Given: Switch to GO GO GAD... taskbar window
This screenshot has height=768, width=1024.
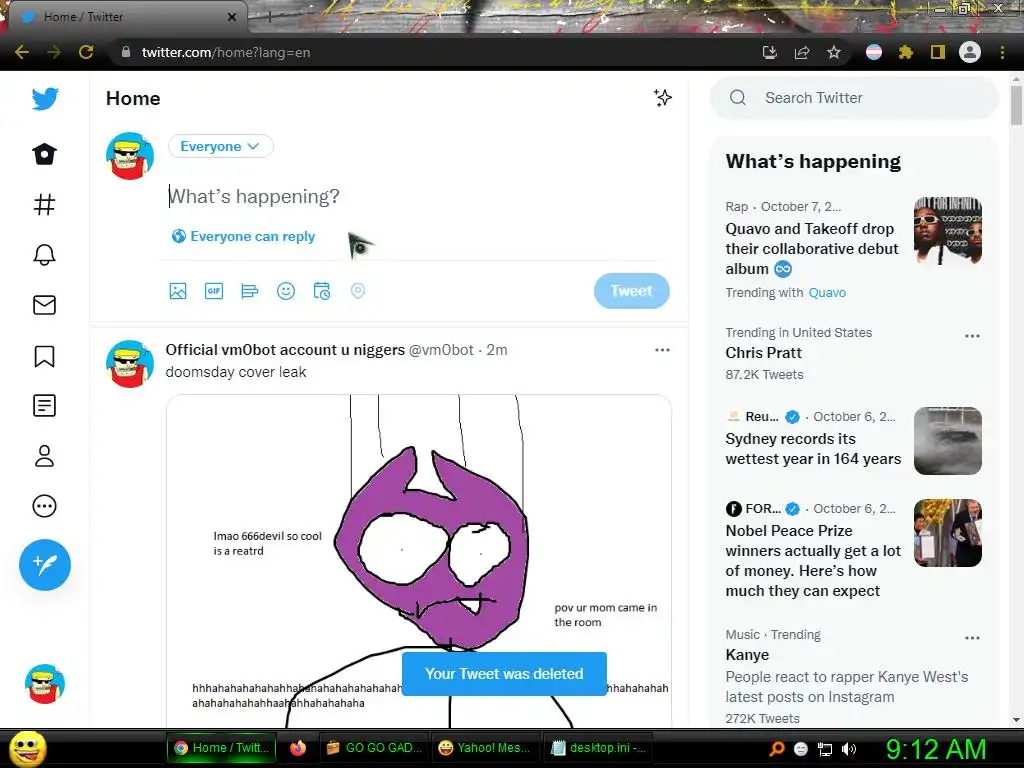Looking at the screenshot, I should tap(374, 748).
